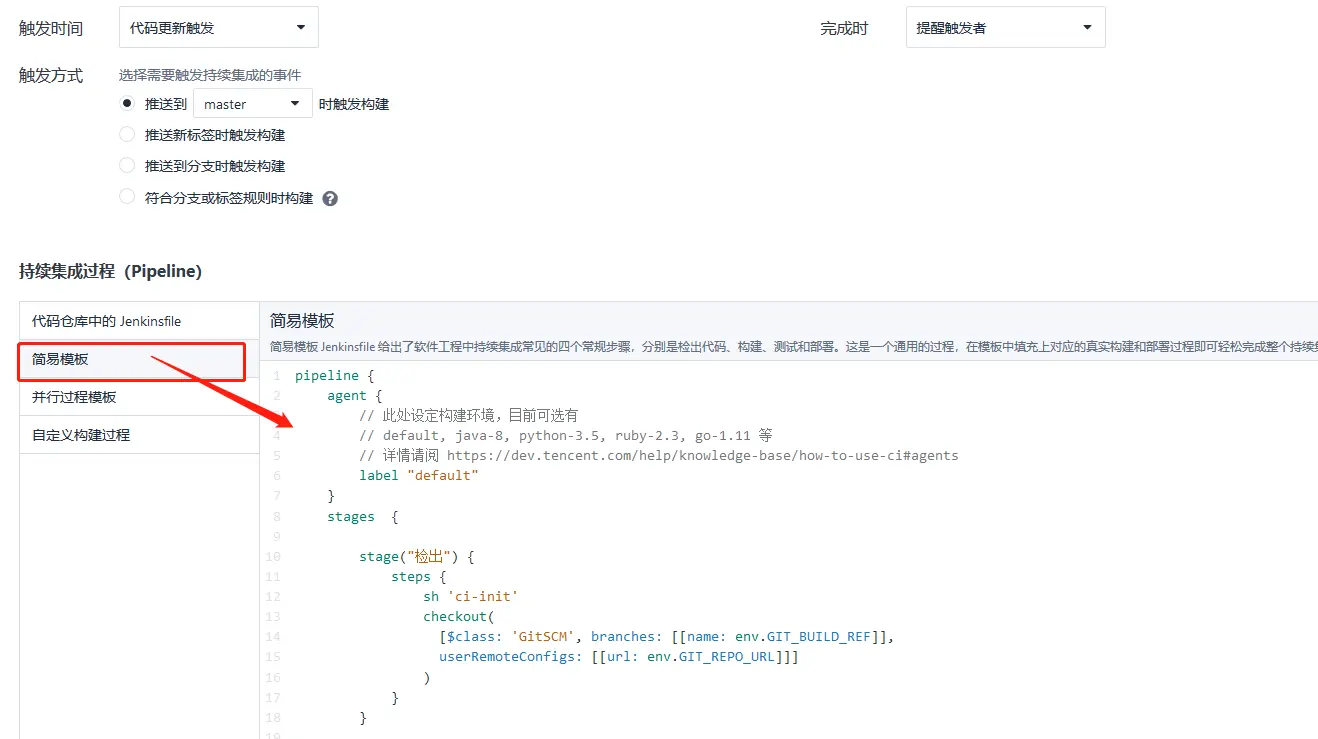Select 推送新标签时触发构建 radio option
This screenshot has height=739, width=1318.
(x=127, y=134)
